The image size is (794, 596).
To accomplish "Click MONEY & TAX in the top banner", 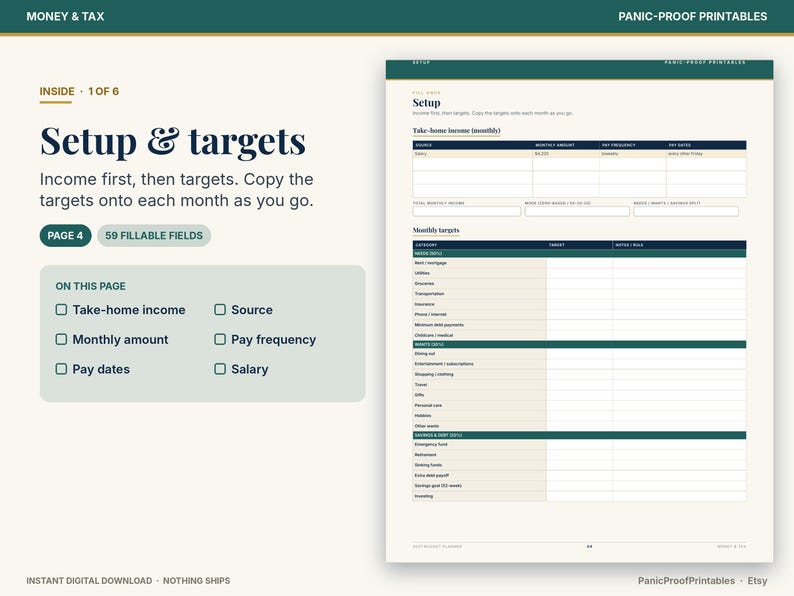I will [65, 16].
